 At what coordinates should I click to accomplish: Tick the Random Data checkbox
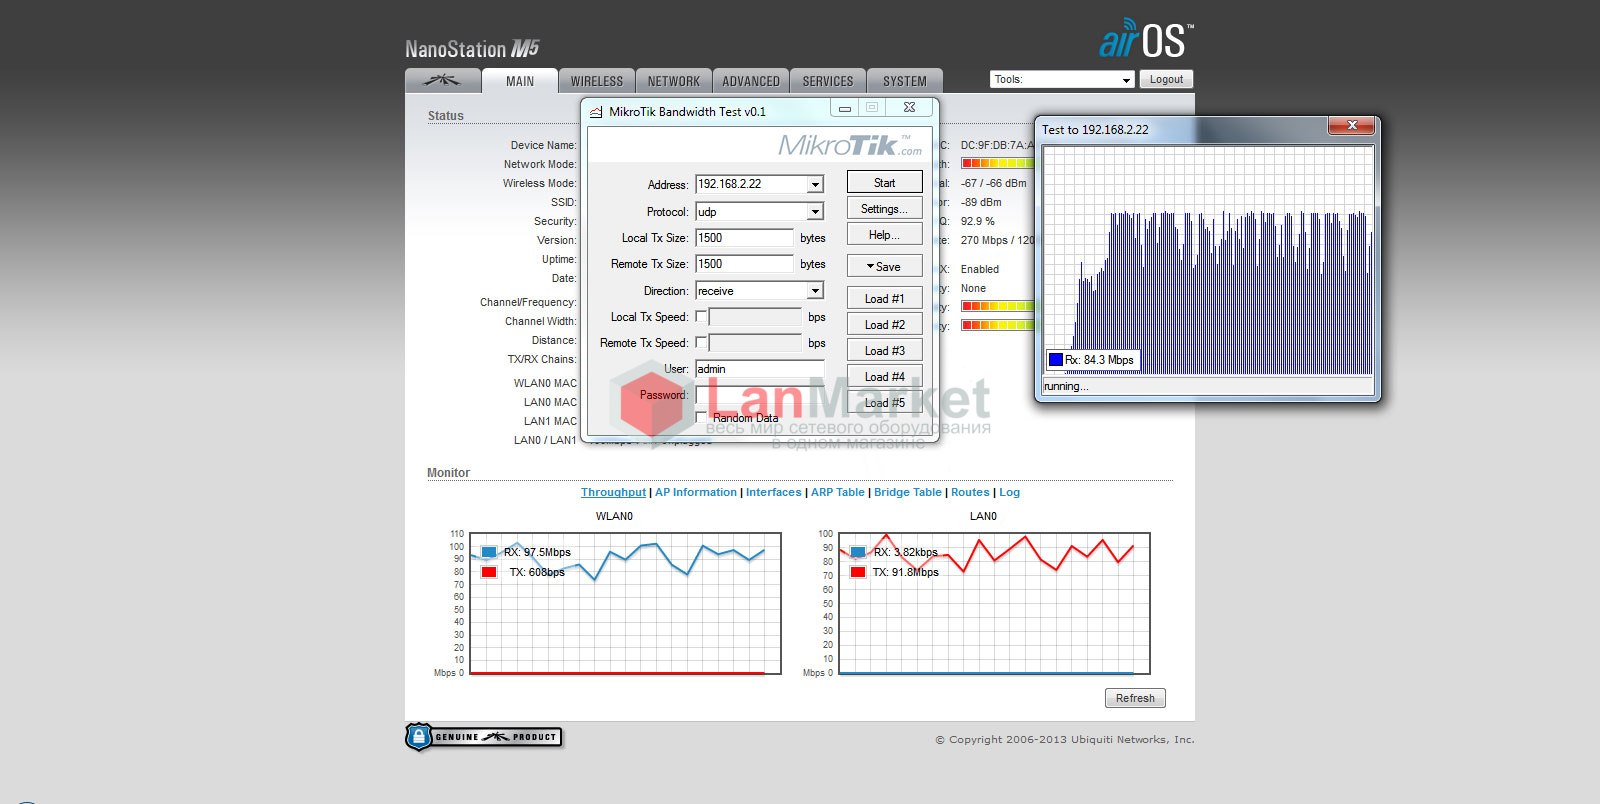(x=701, y=417)
